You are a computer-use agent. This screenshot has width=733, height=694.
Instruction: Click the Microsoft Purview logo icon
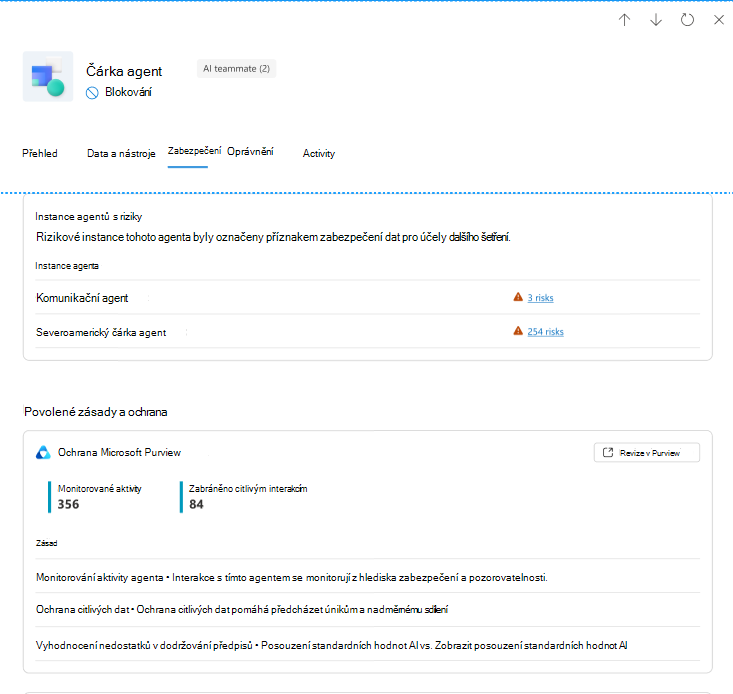click(x=43, y=452)
